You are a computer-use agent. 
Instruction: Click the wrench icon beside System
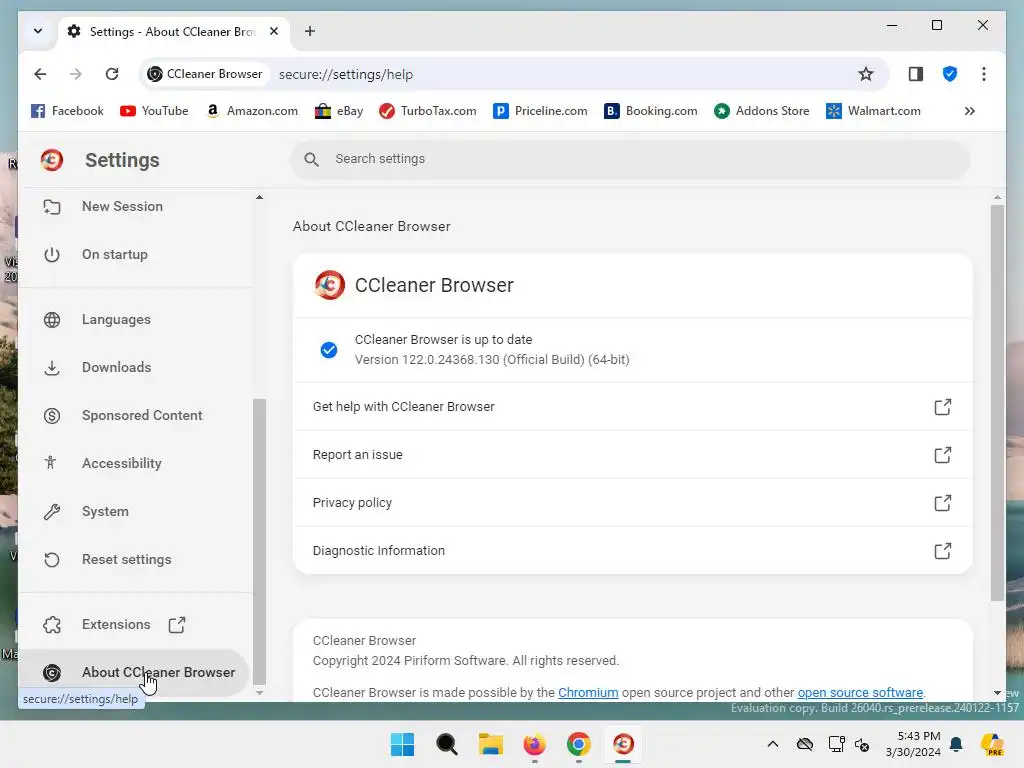[52, 511]
